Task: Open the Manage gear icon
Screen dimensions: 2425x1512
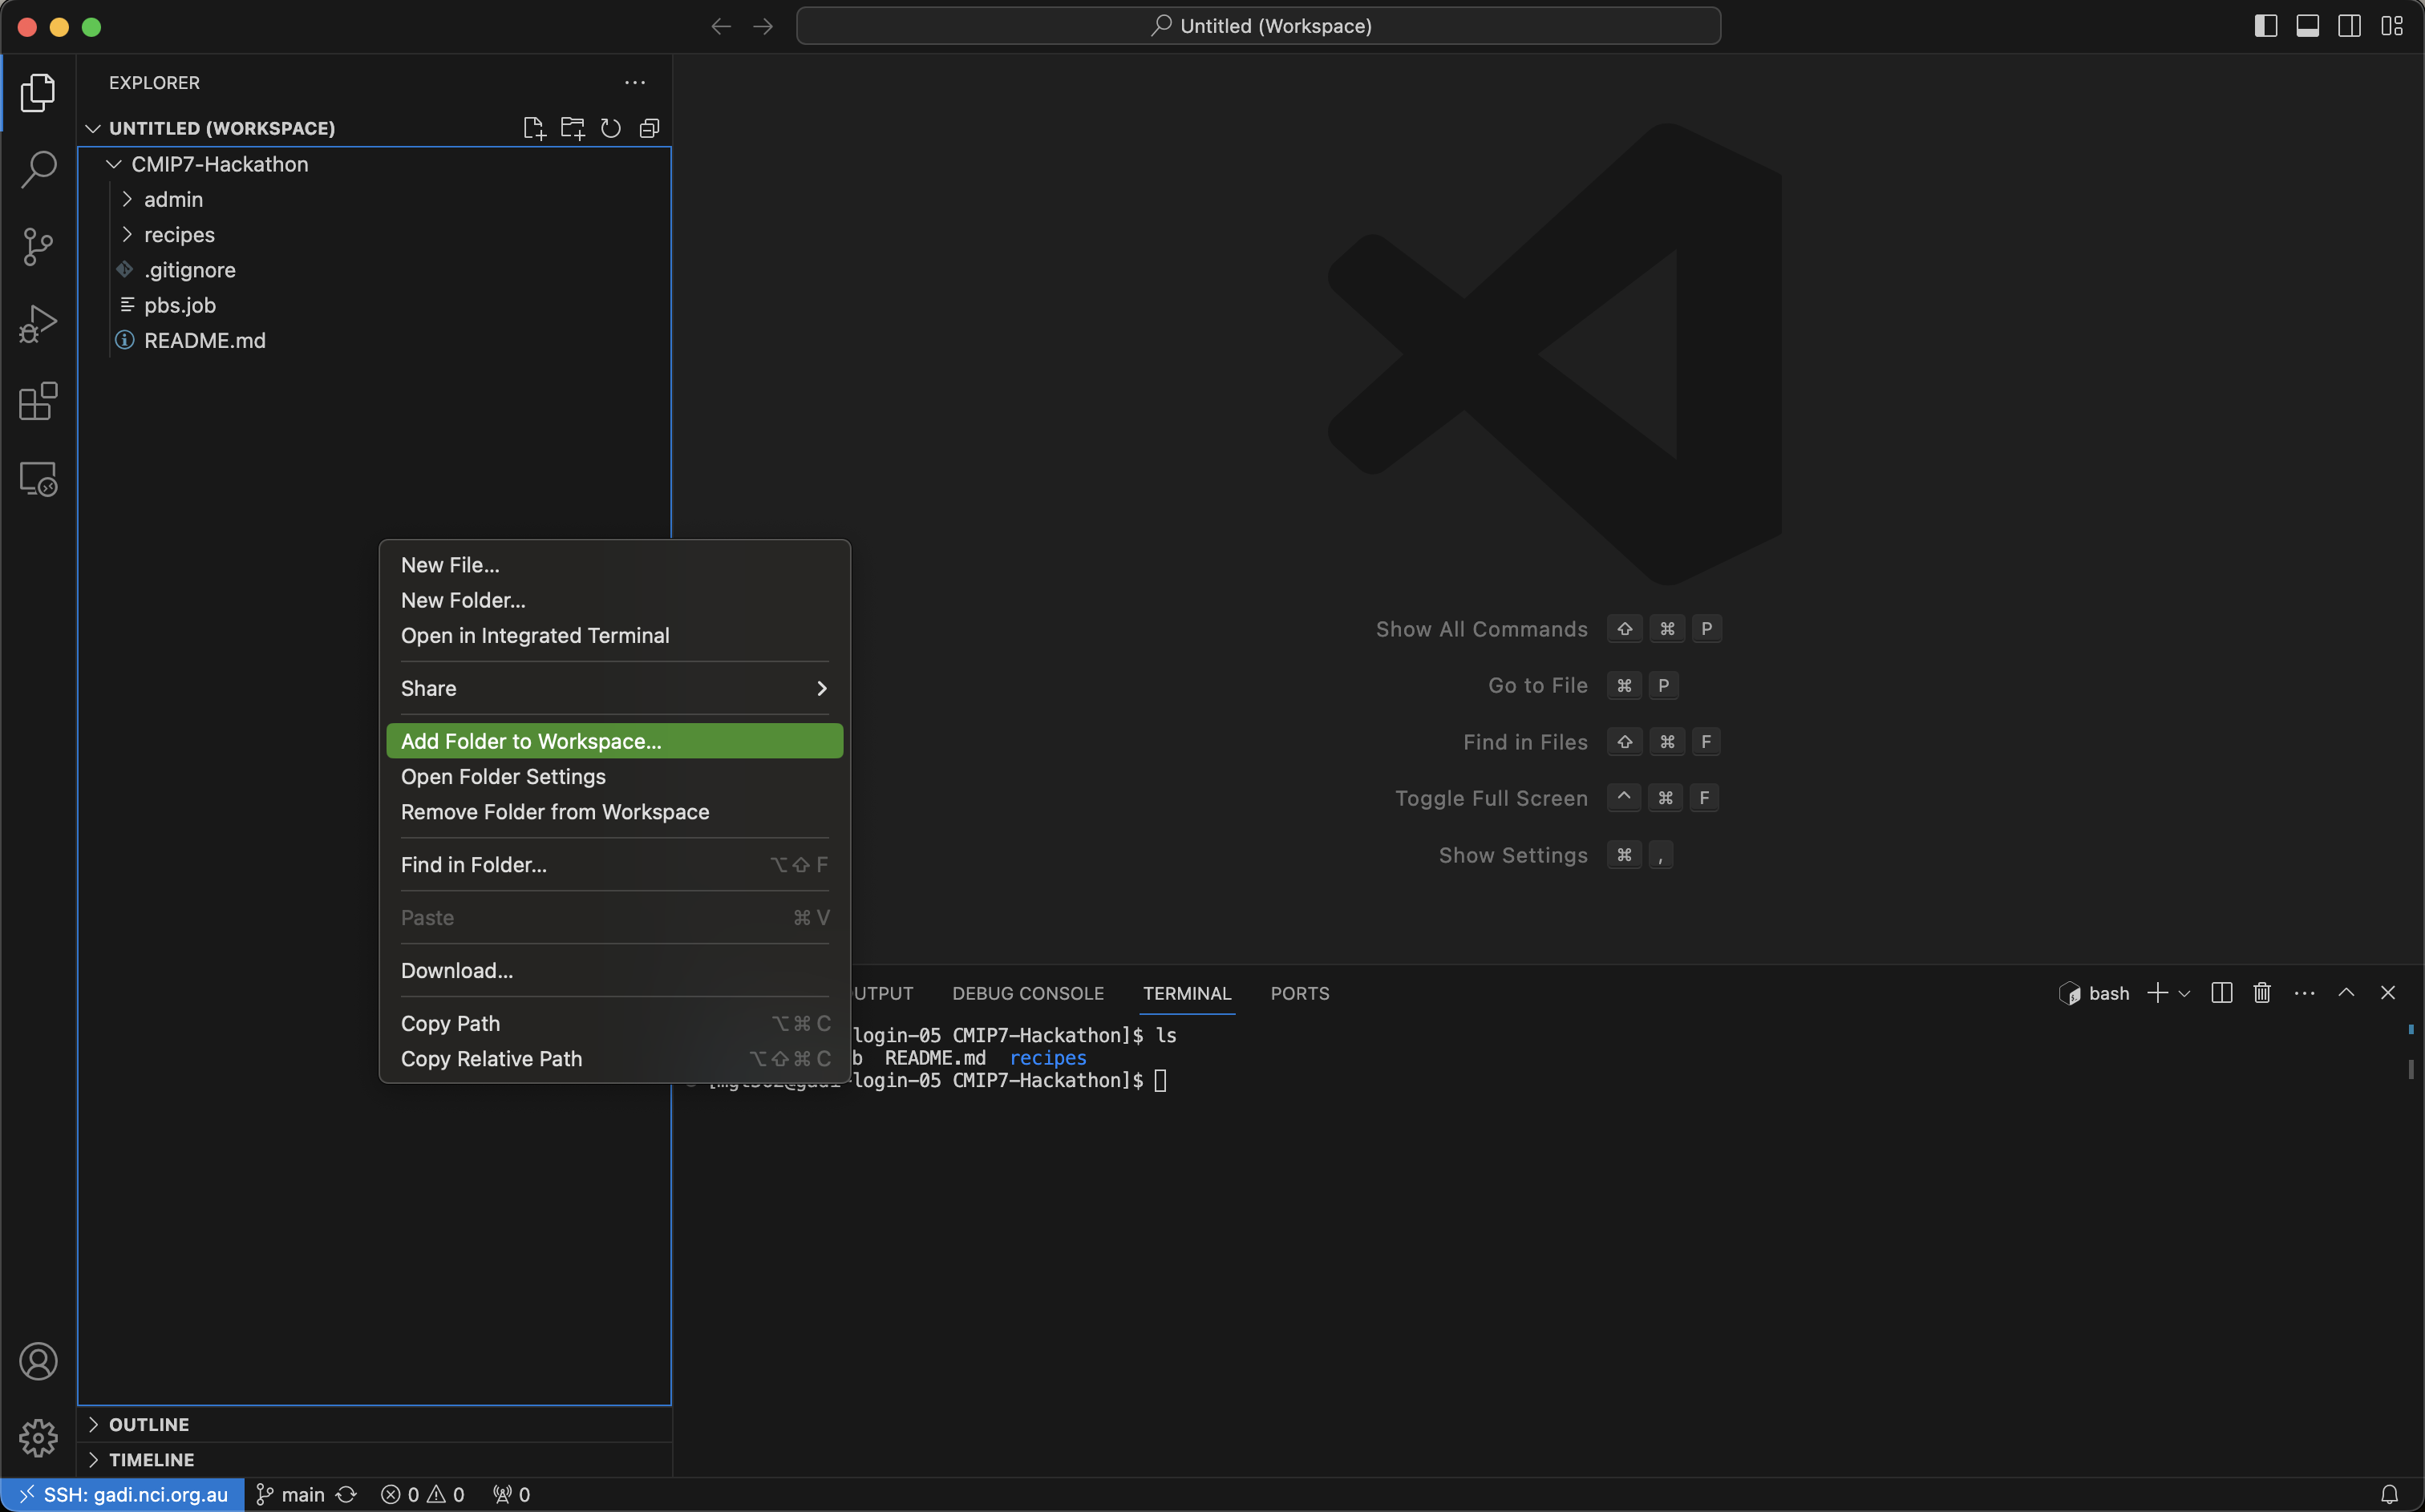Action: coord(38,1438)
